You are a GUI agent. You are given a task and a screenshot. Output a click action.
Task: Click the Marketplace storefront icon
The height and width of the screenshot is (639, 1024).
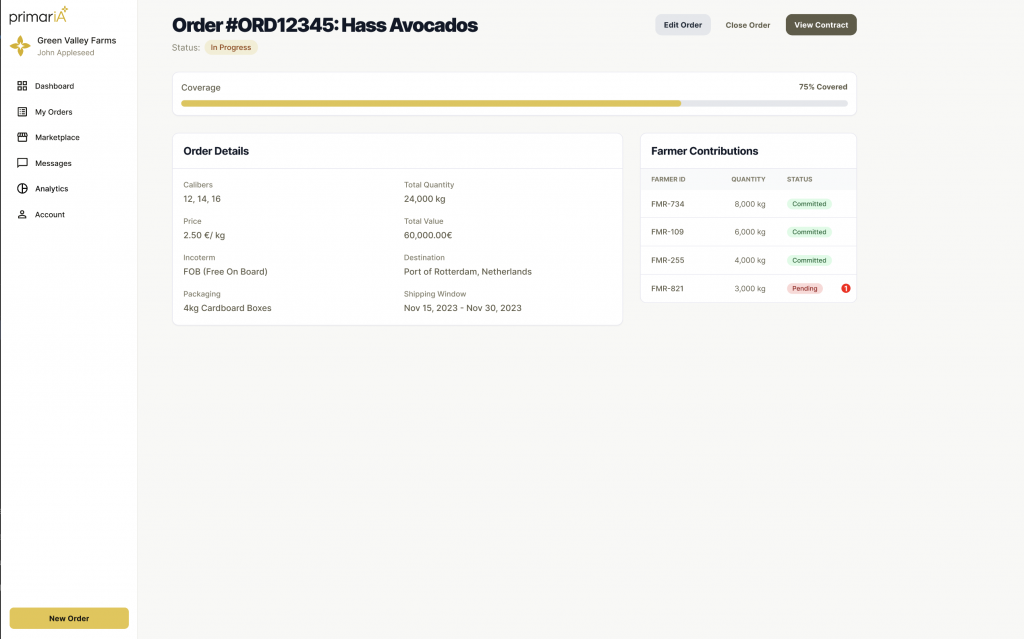(x=22, y=137)
